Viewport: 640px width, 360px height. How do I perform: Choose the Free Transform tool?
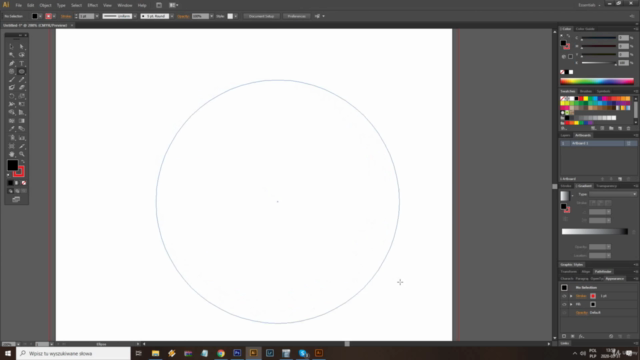22,104
